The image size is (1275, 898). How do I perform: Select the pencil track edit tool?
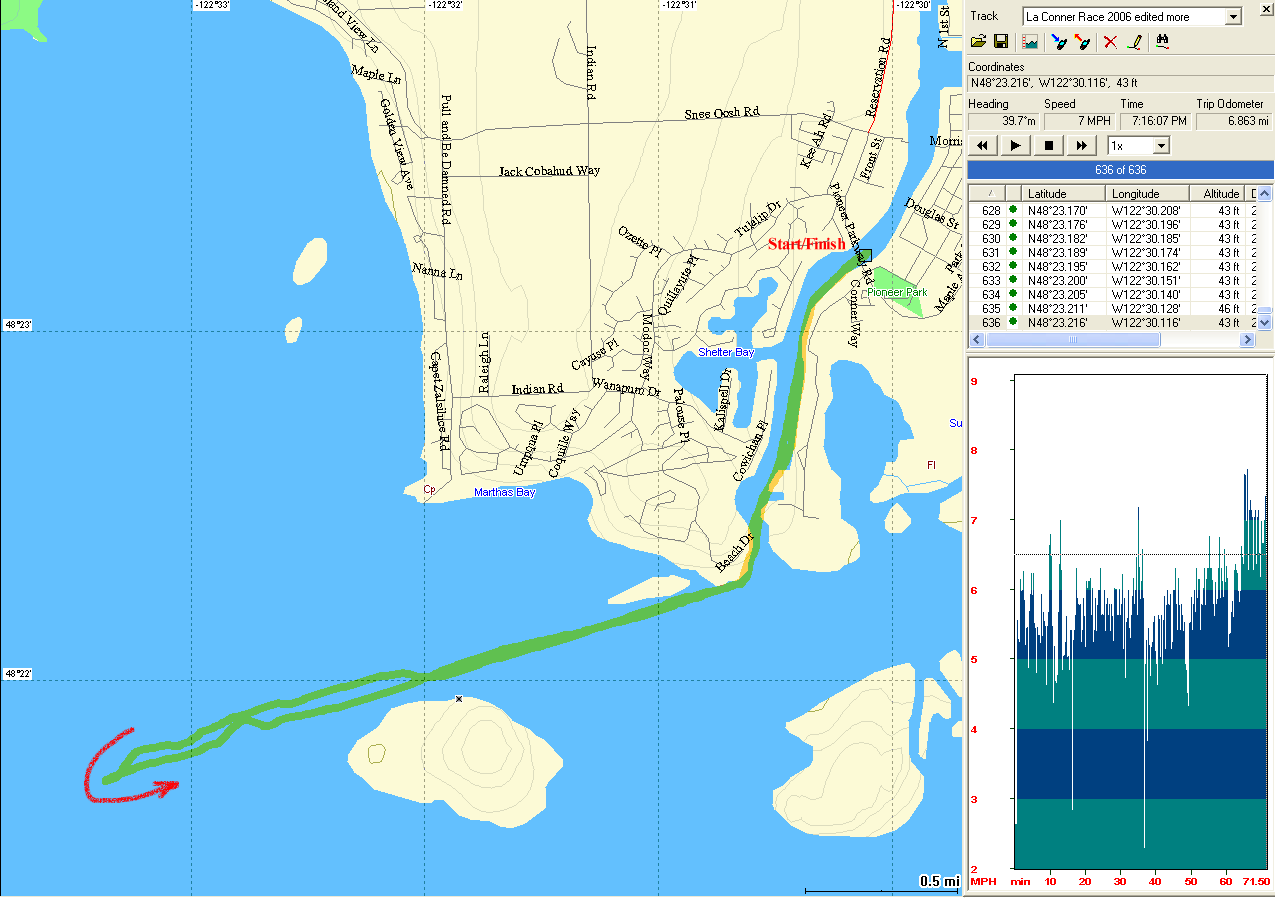pos(1134,42)
